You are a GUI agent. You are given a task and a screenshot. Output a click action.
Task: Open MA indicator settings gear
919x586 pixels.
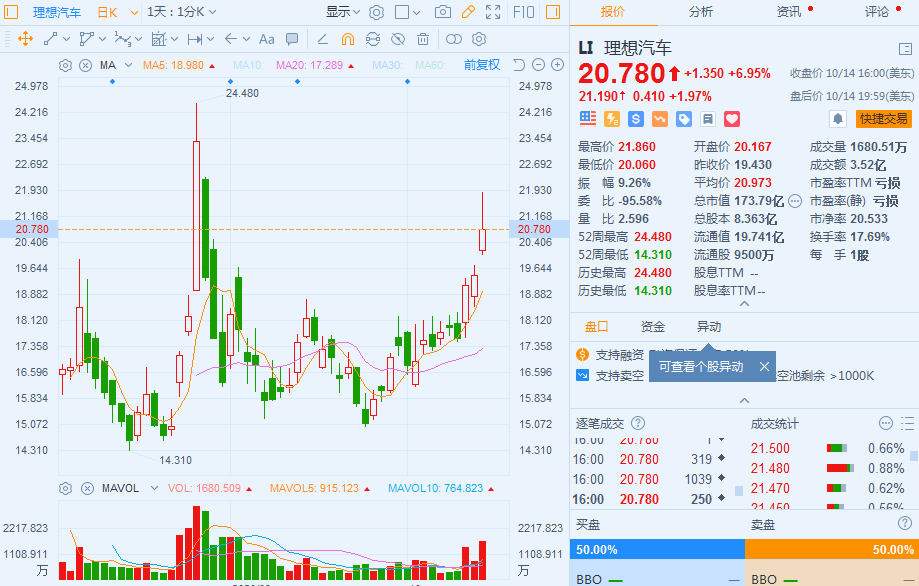click(65, 65)
